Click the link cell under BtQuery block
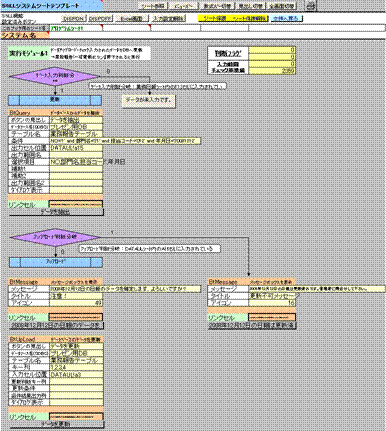The height and width of the screenshot is (431, 386). coord(76,204)
